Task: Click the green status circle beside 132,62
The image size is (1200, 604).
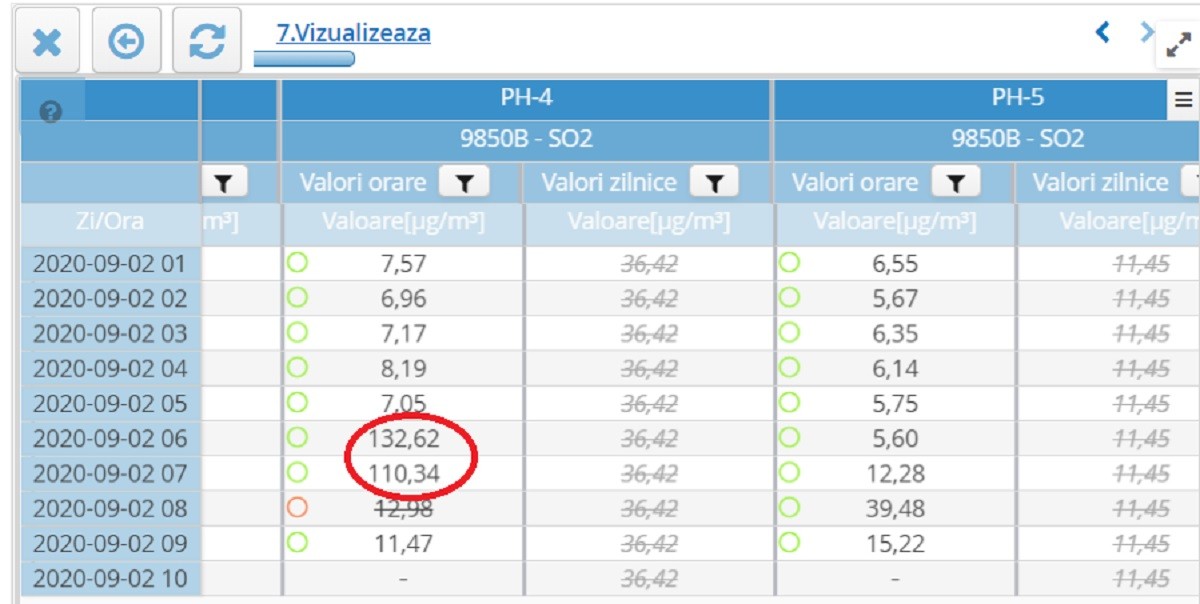Action: point(297,438)
